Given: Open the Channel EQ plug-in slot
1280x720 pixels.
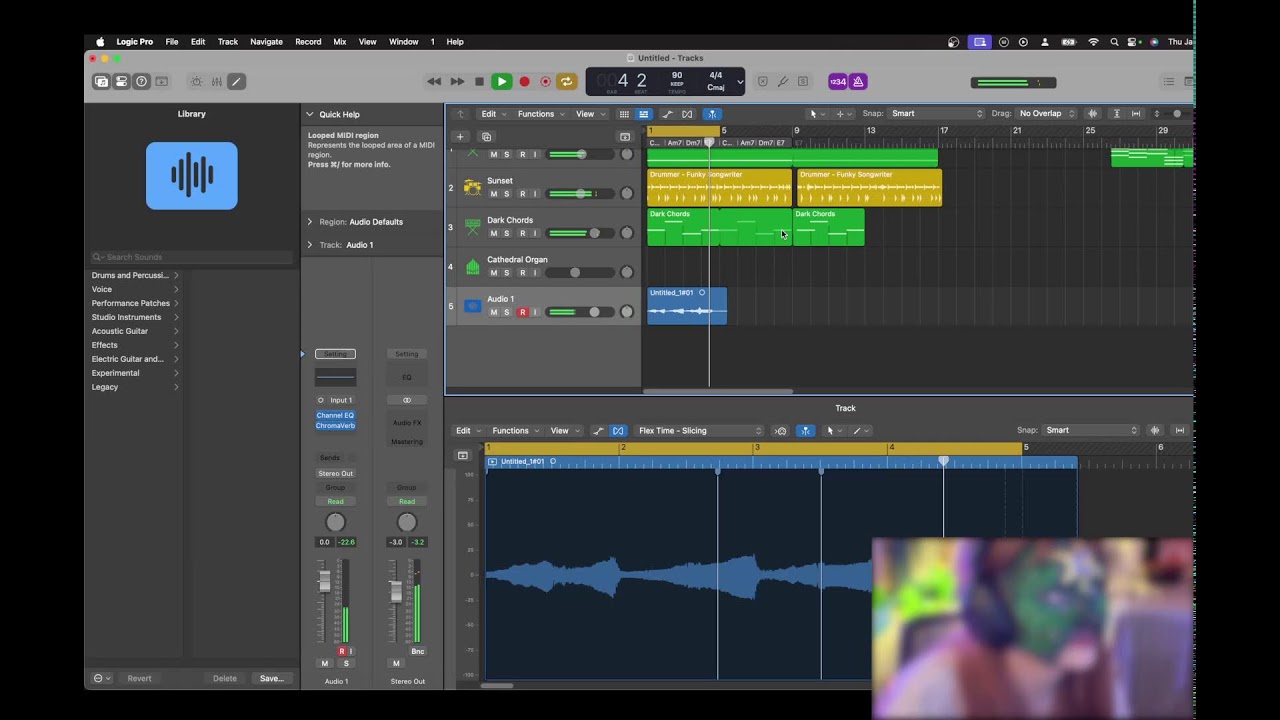Looking at the screenshot, I should pos(335,416).
